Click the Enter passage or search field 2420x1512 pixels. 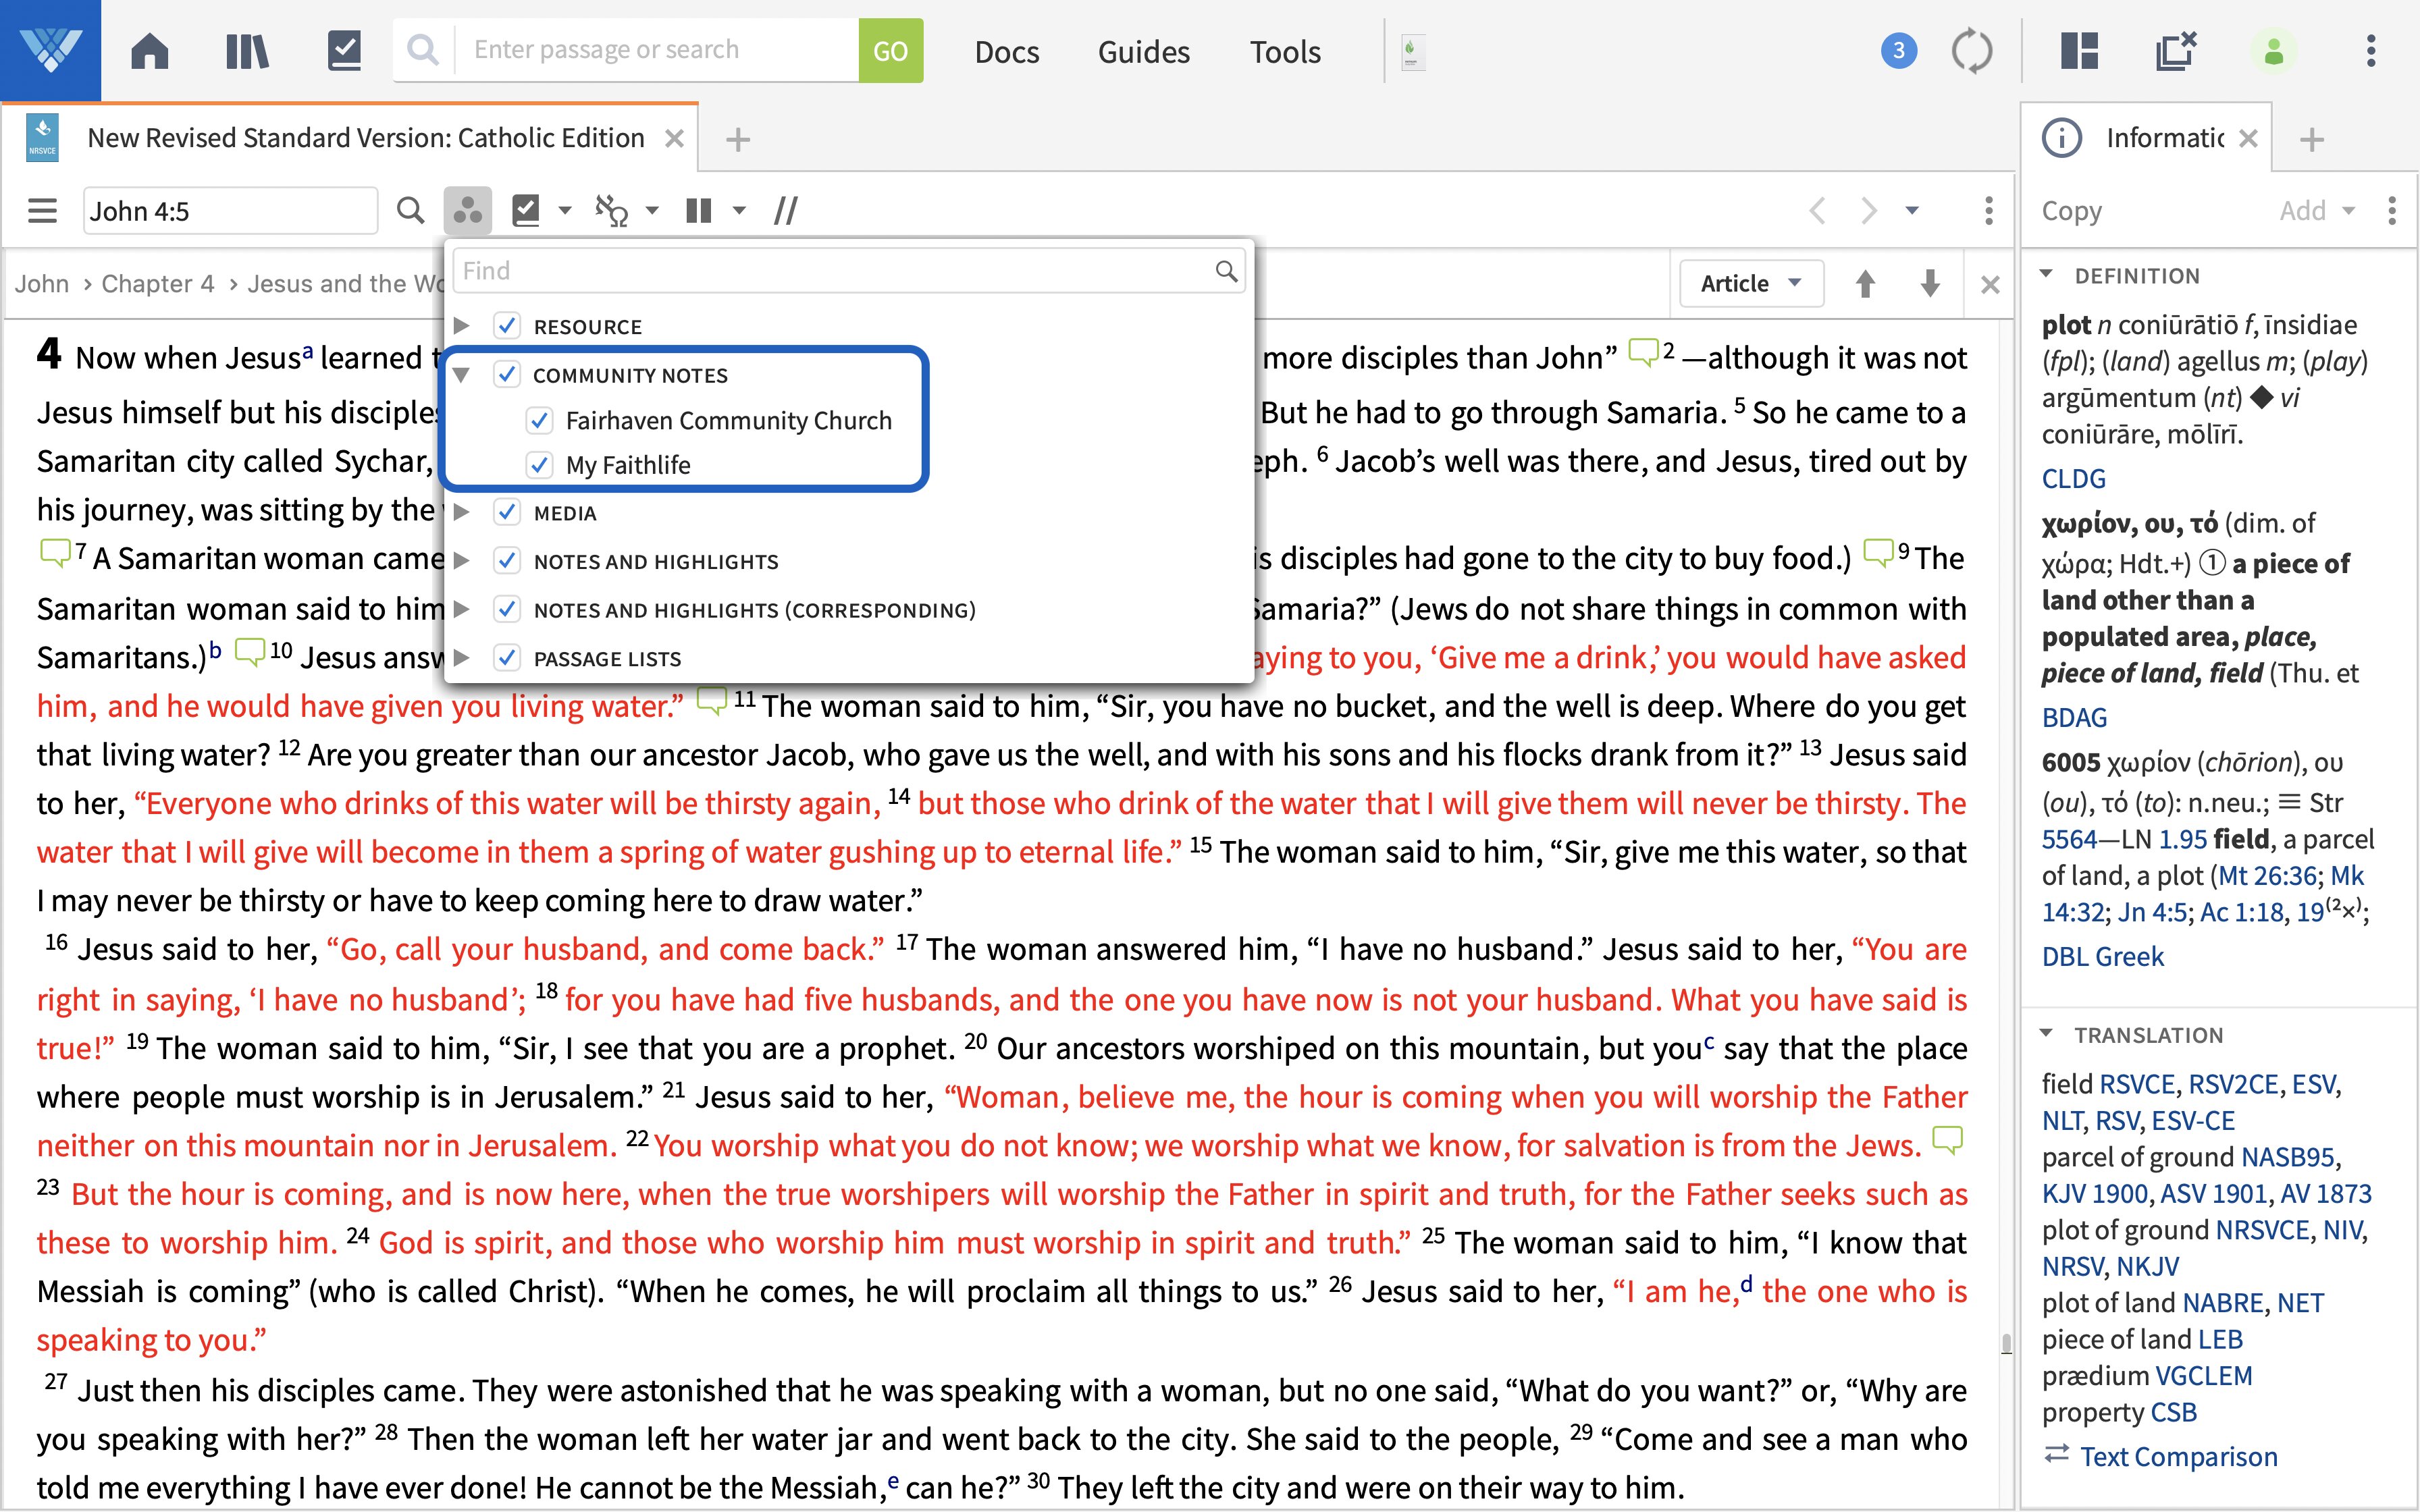pos(656,50)
